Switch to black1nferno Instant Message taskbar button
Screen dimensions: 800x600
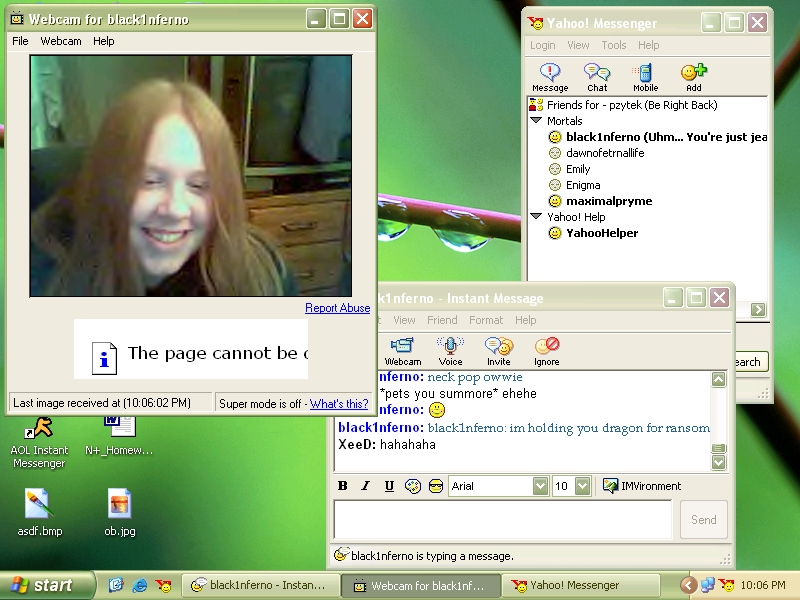point(260,585)
